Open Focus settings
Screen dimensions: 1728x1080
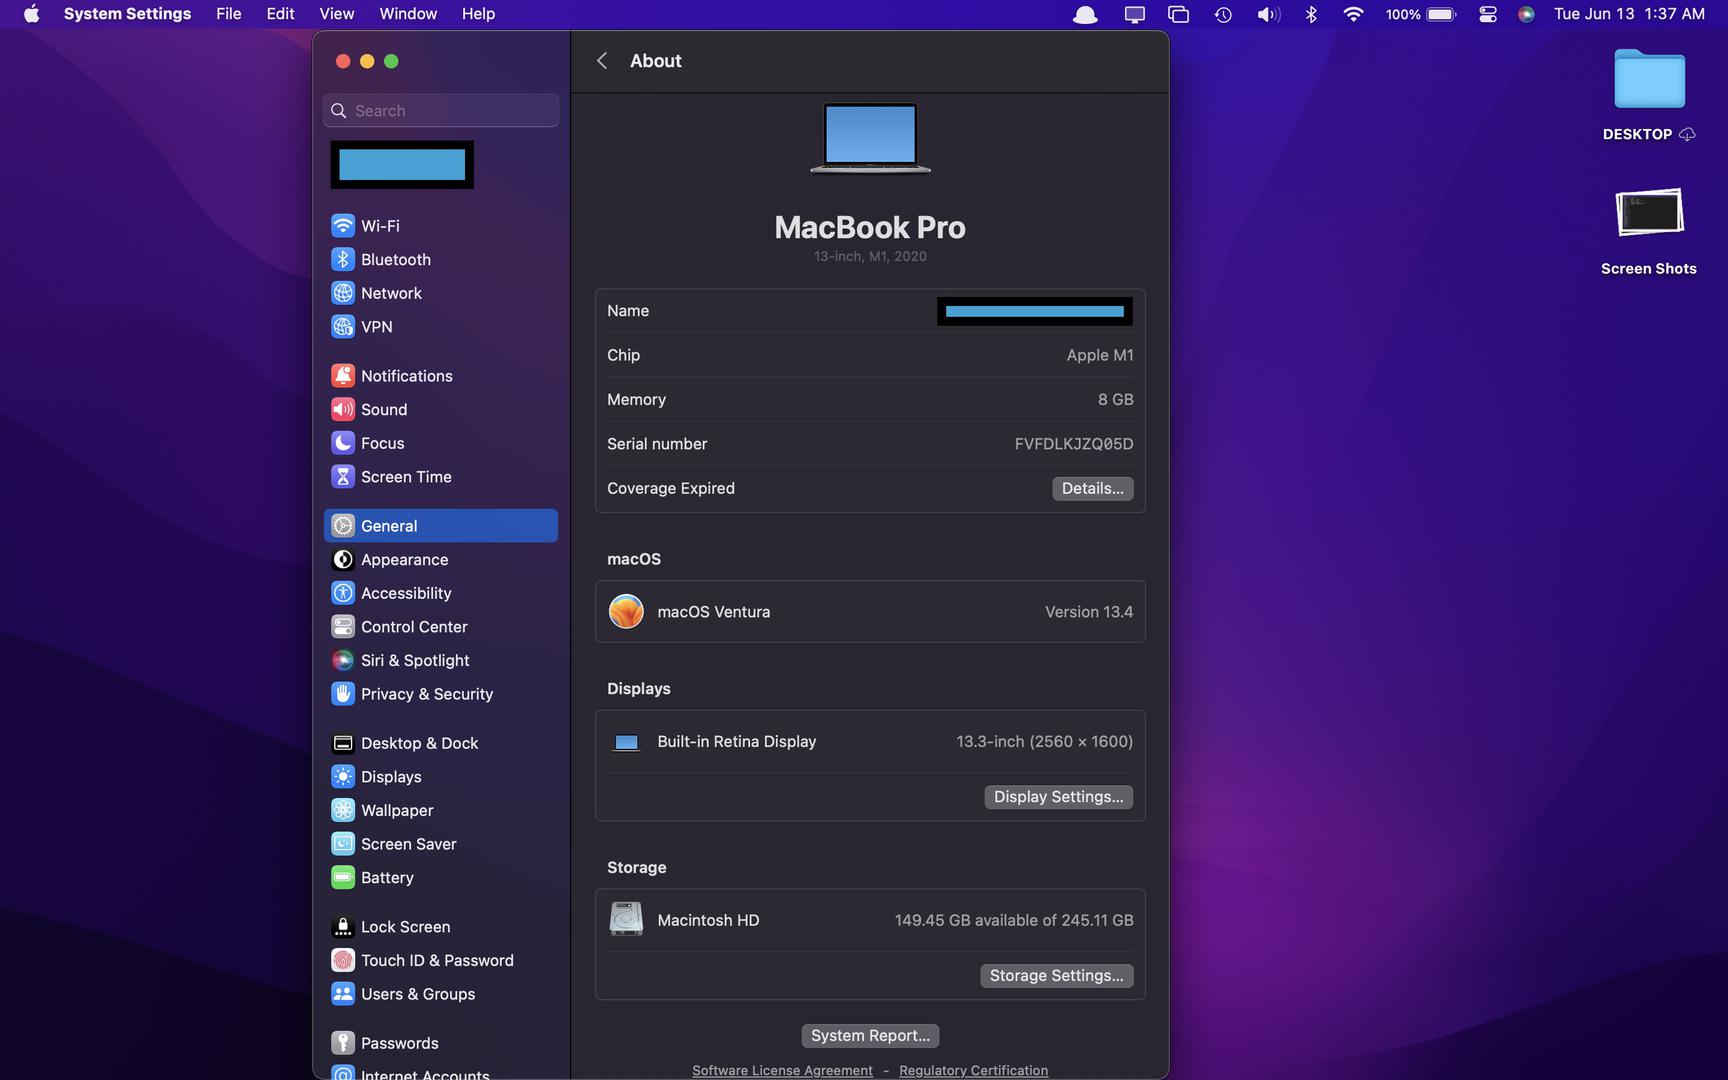(440, 443)
